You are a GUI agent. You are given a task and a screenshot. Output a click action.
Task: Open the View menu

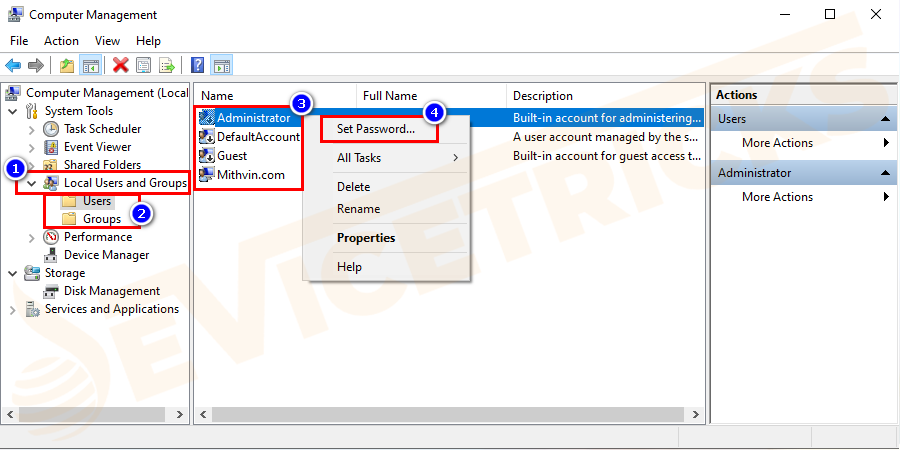(x=107, y=41)
